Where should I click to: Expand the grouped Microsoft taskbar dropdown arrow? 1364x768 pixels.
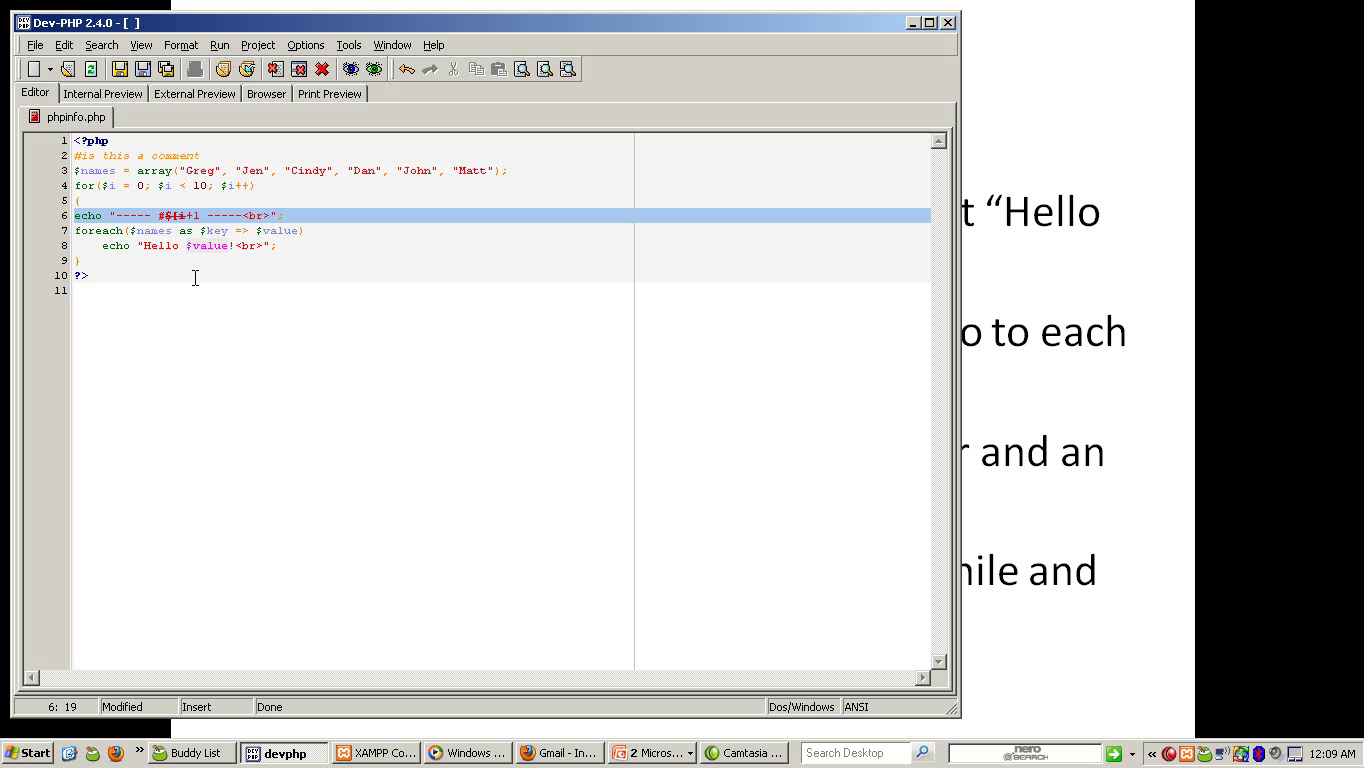(690, 754)
